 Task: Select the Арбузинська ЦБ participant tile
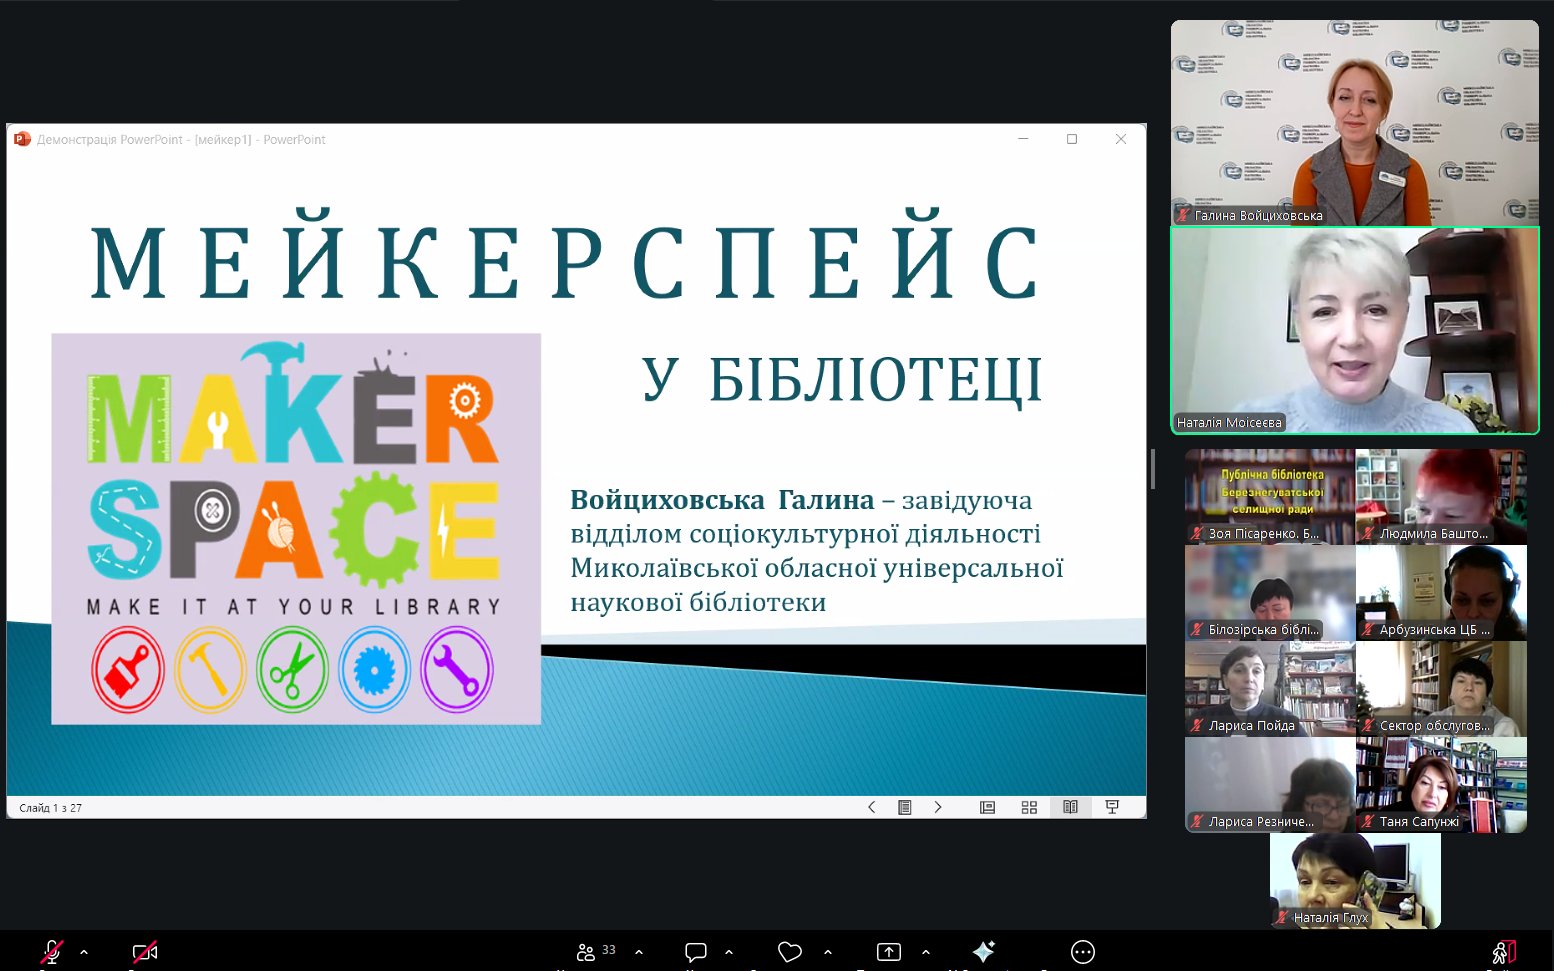1441,592
